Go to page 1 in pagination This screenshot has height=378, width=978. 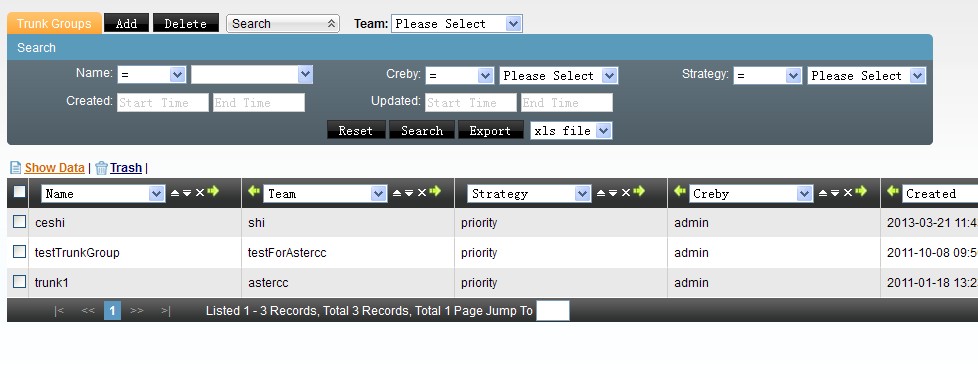click(x=112, y=311)
